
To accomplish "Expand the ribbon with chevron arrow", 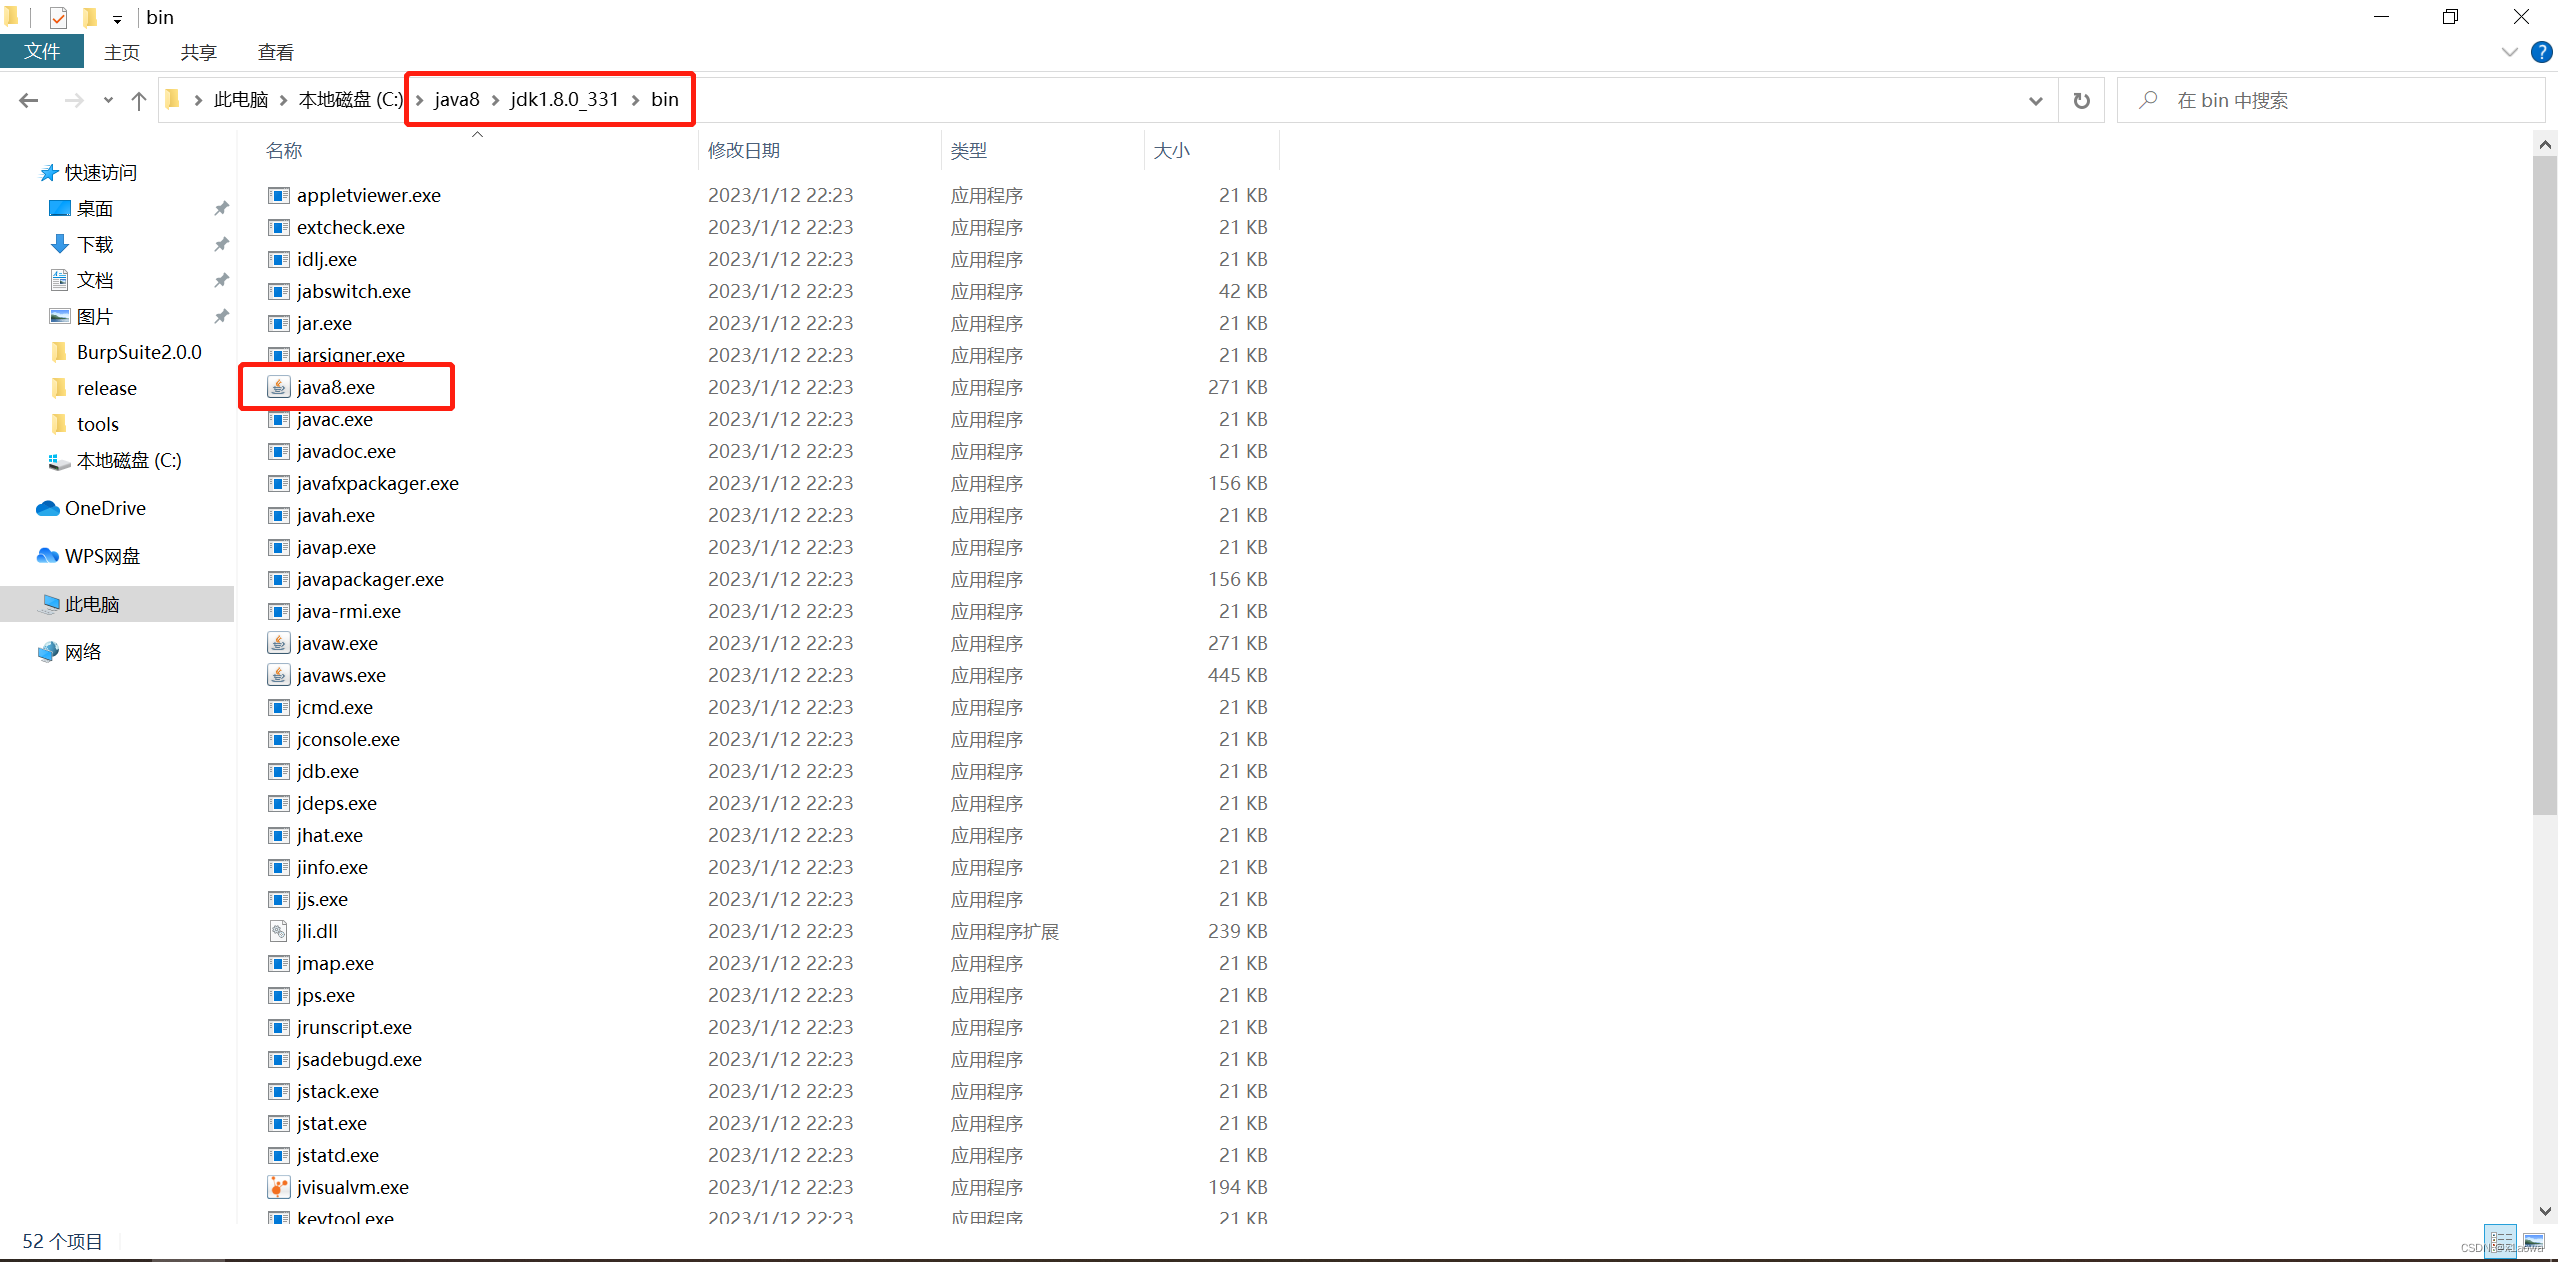I will [2509, 52].
